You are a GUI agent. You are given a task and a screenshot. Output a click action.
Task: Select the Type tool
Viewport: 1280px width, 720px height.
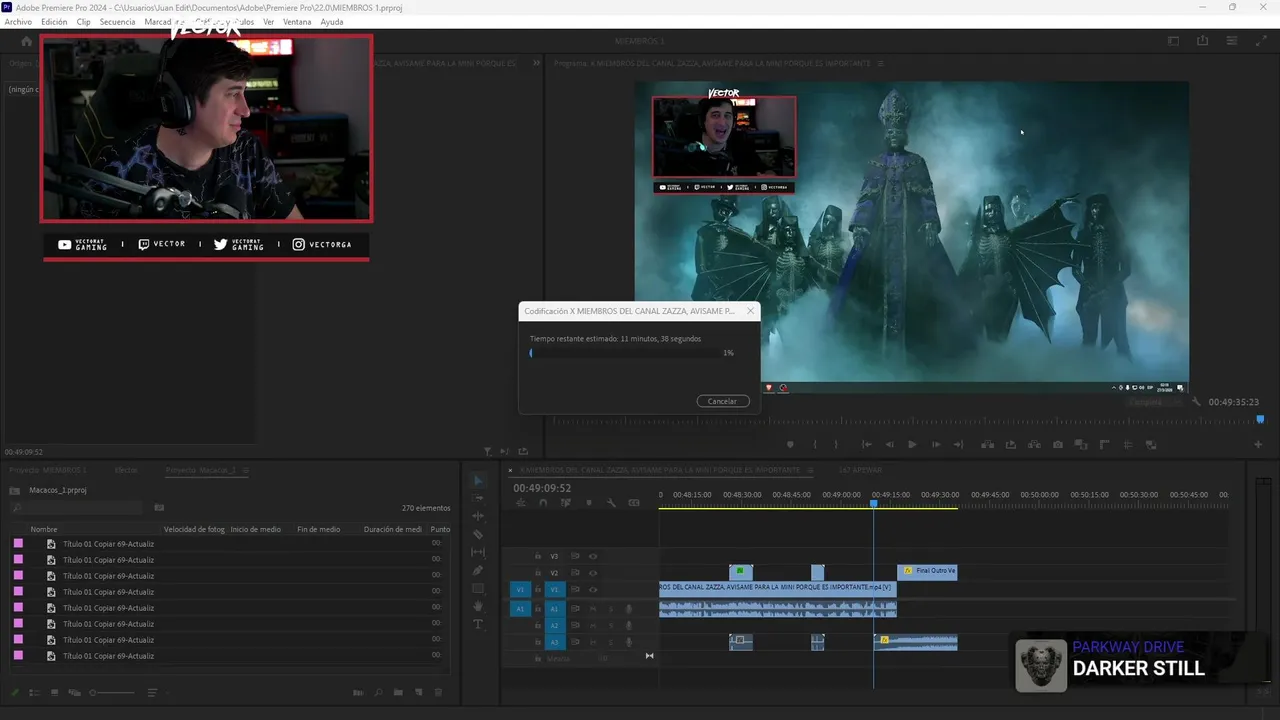tap(478, 624)
